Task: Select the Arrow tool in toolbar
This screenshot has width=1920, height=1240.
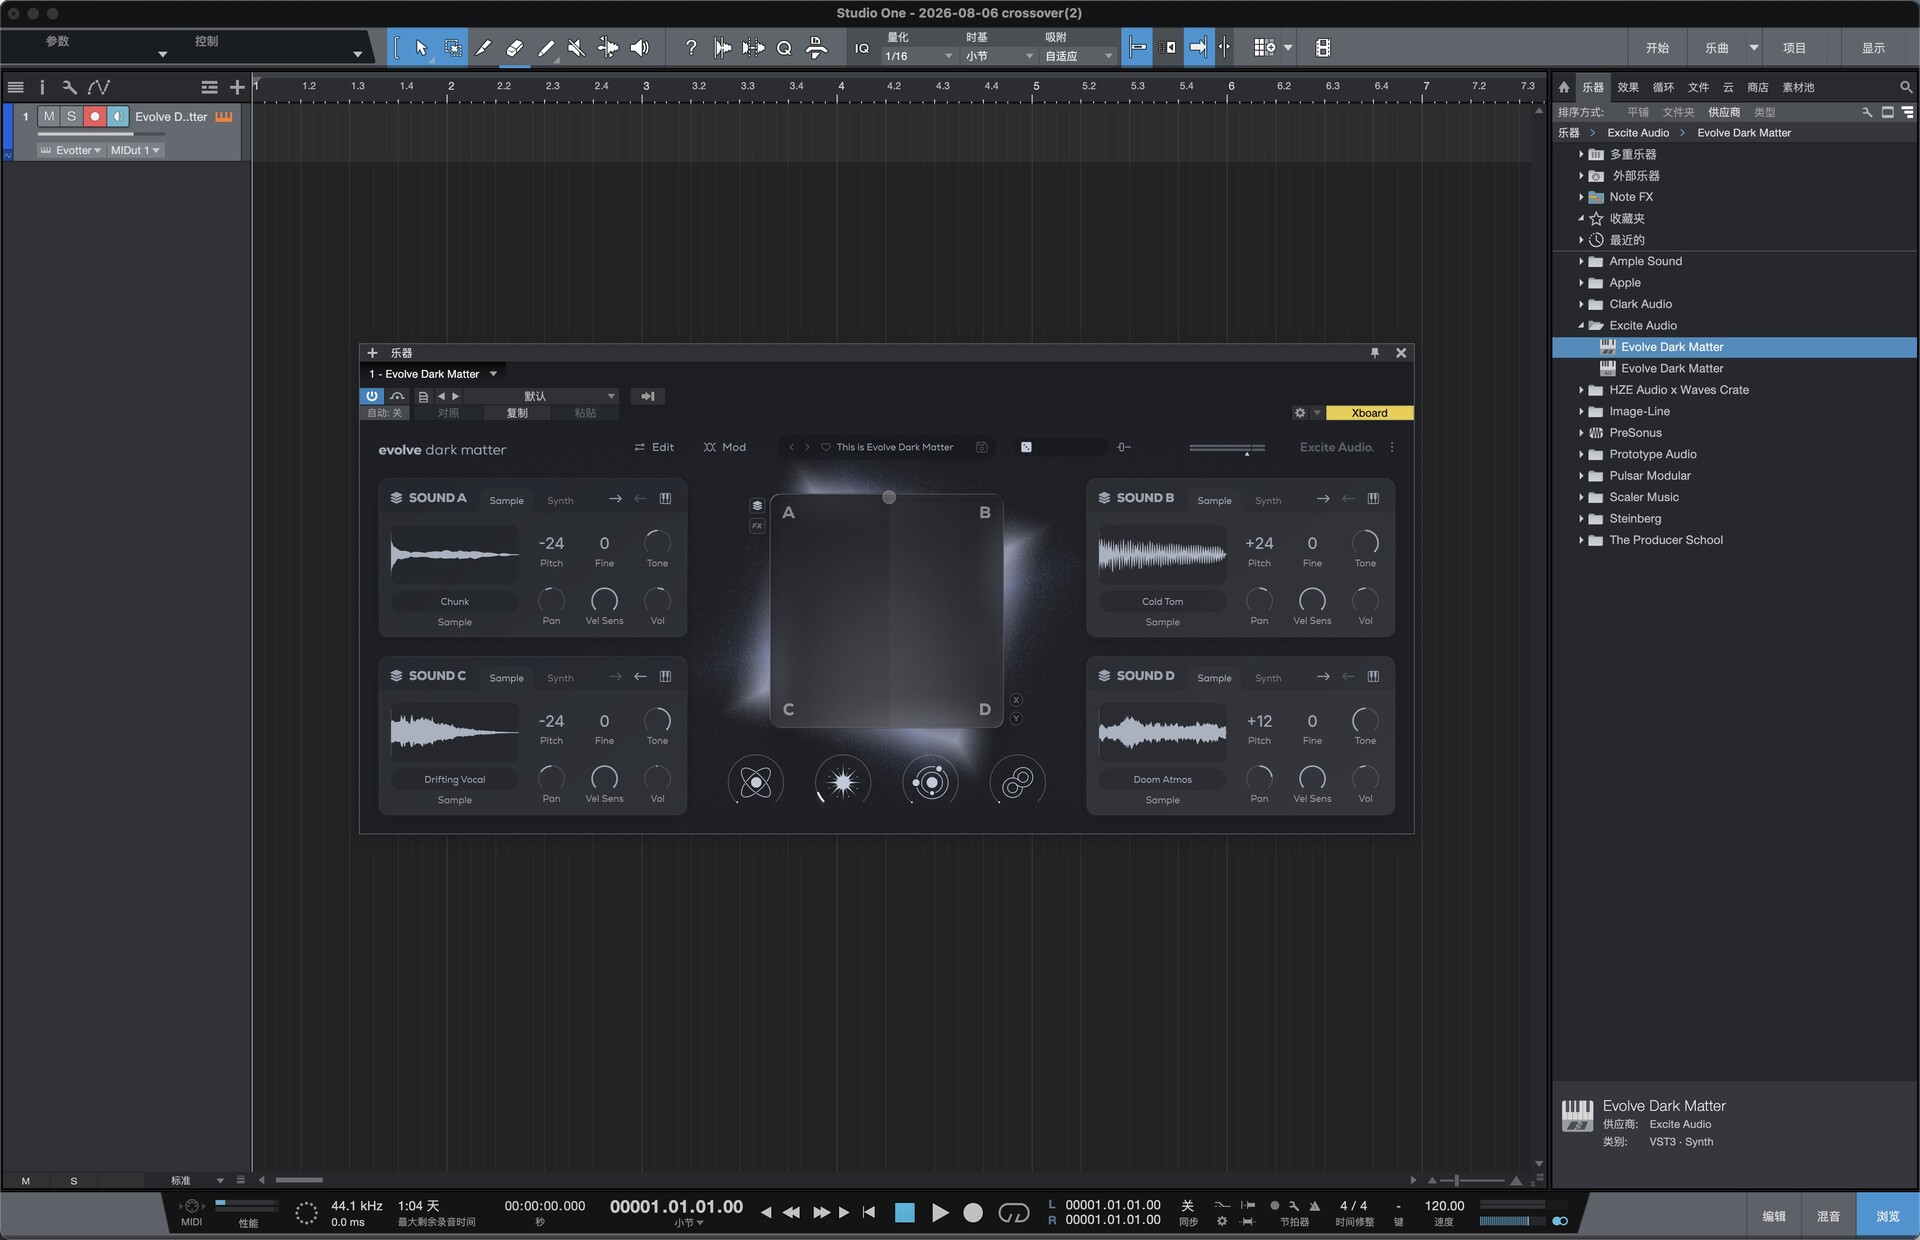Action: point(421,48)
